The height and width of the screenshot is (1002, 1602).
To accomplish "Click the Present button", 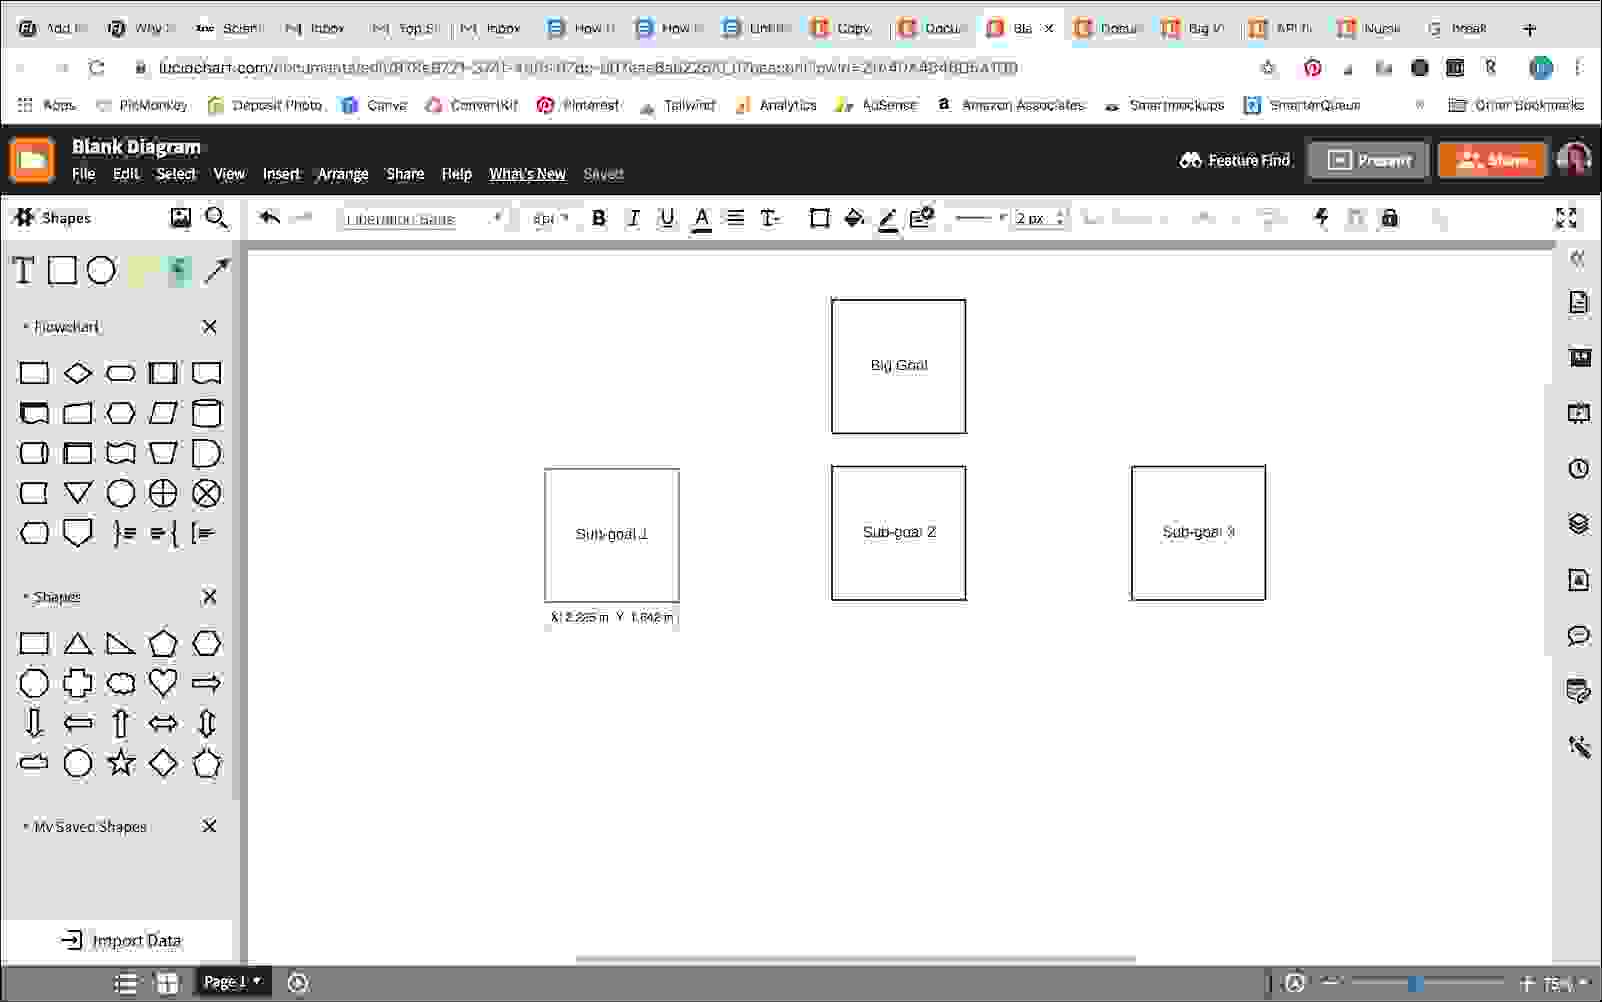I will pyautogui.click(x=1368, y=160).
